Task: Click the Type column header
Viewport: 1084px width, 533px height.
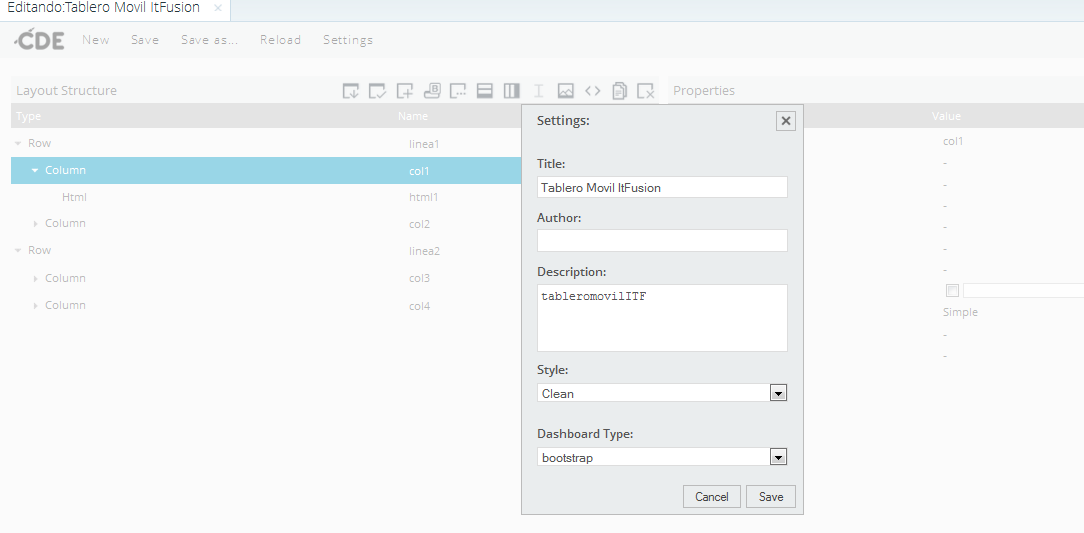Action: [x=28, y=116]
